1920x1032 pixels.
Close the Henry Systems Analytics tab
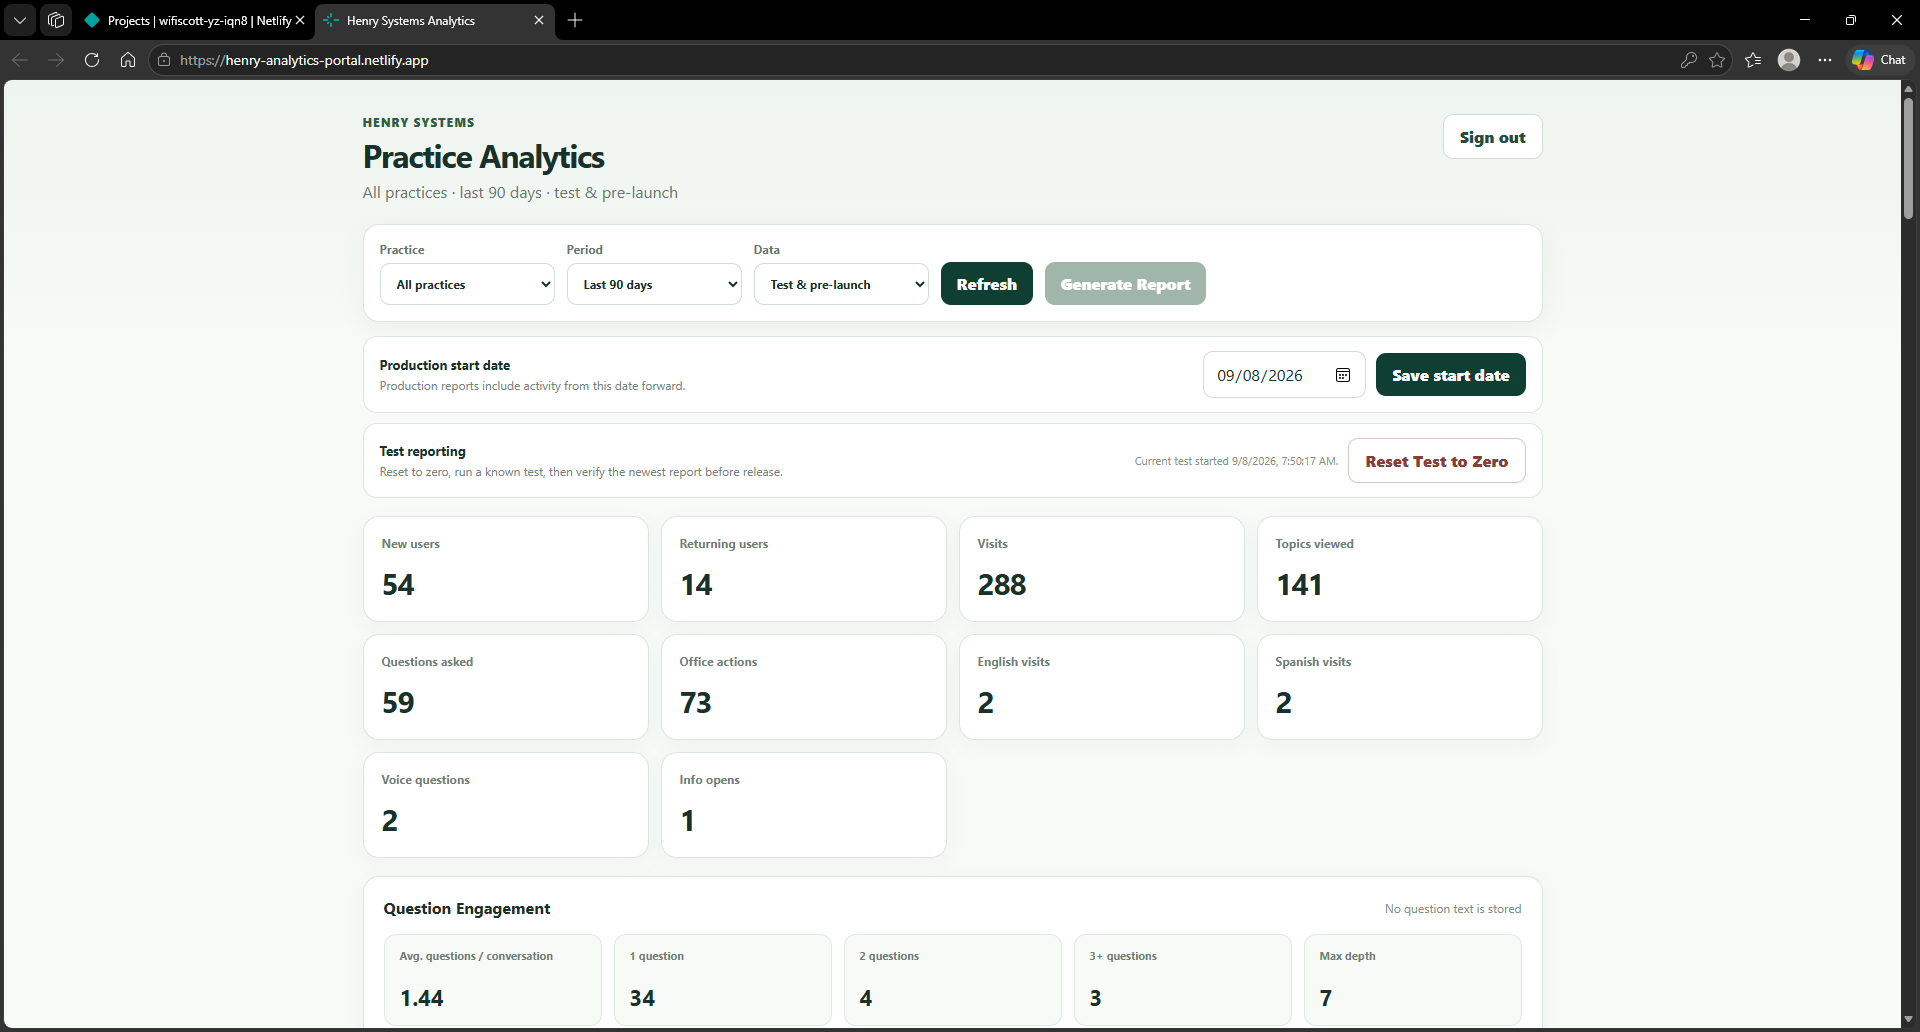[539, 20]
